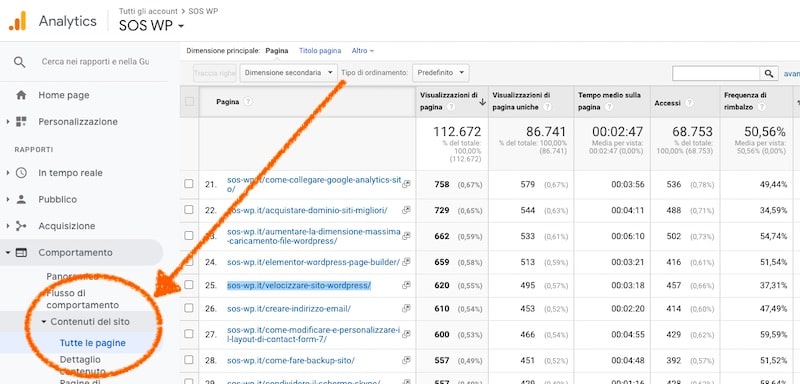800x384 pixels.
Task: Check the box for row 21
Action: 189,184
